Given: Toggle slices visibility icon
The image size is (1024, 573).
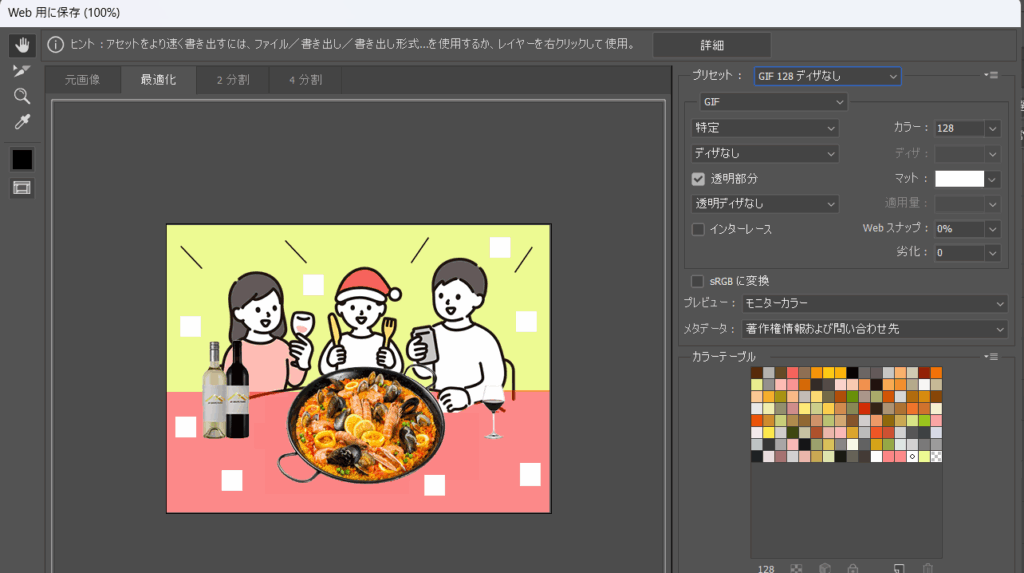Looking at the screenshot, I should [x=21, y=187].
